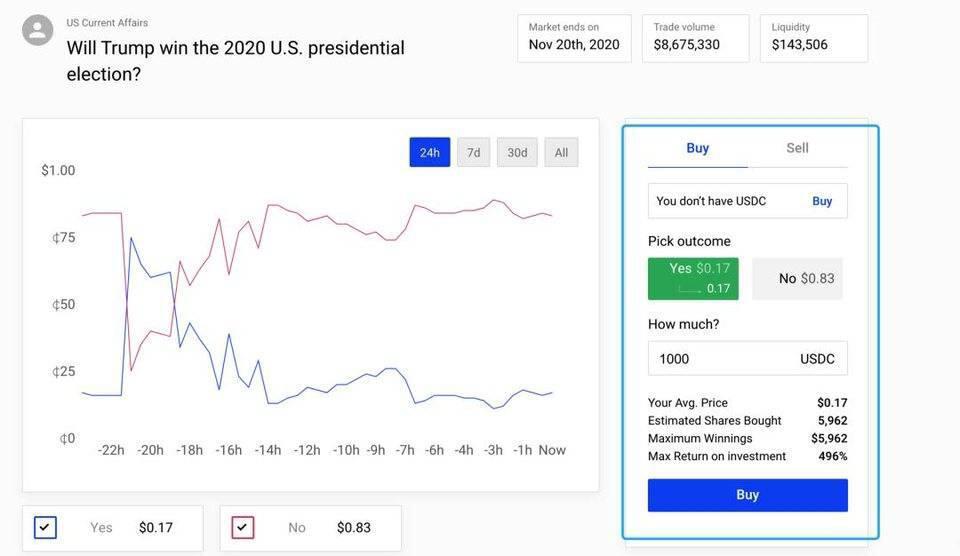Select the 24h chart range
The image size is (960, 556).
click(429, 152)
